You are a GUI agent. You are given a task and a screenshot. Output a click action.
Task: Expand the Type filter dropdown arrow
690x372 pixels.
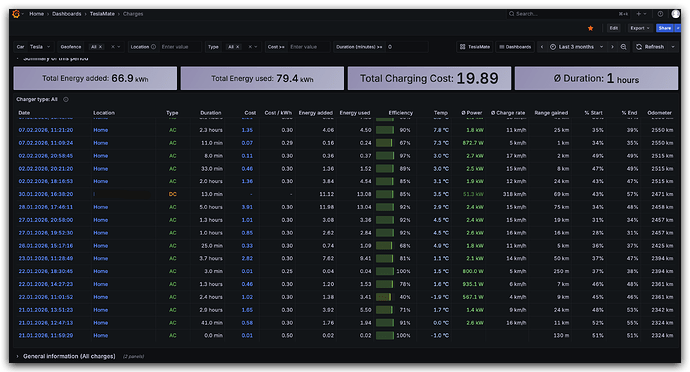[256, 47]
